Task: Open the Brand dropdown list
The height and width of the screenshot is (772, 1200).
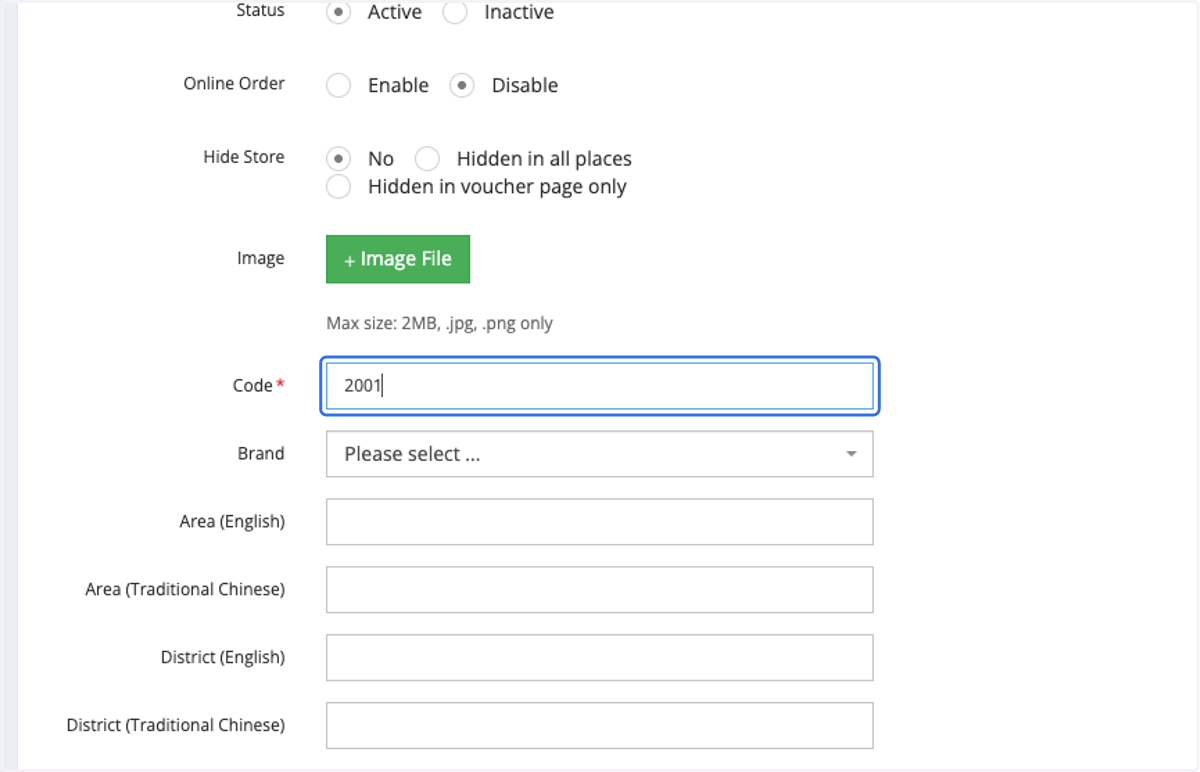Action: (600, 454)
